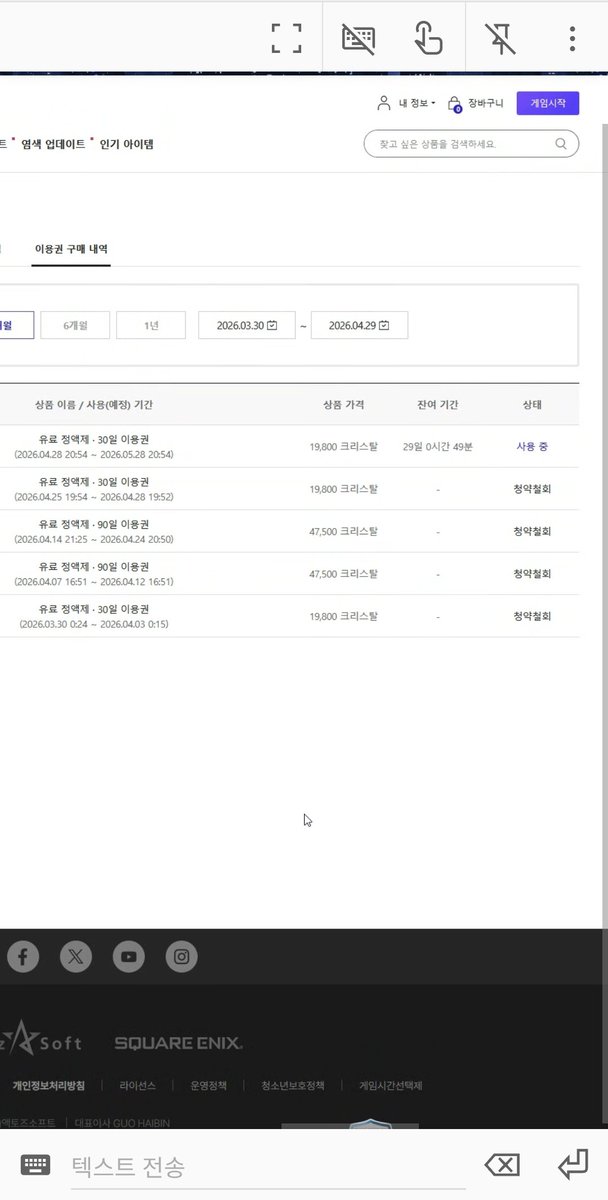Select the touch gesture mode icon

(x=428, y=38)
